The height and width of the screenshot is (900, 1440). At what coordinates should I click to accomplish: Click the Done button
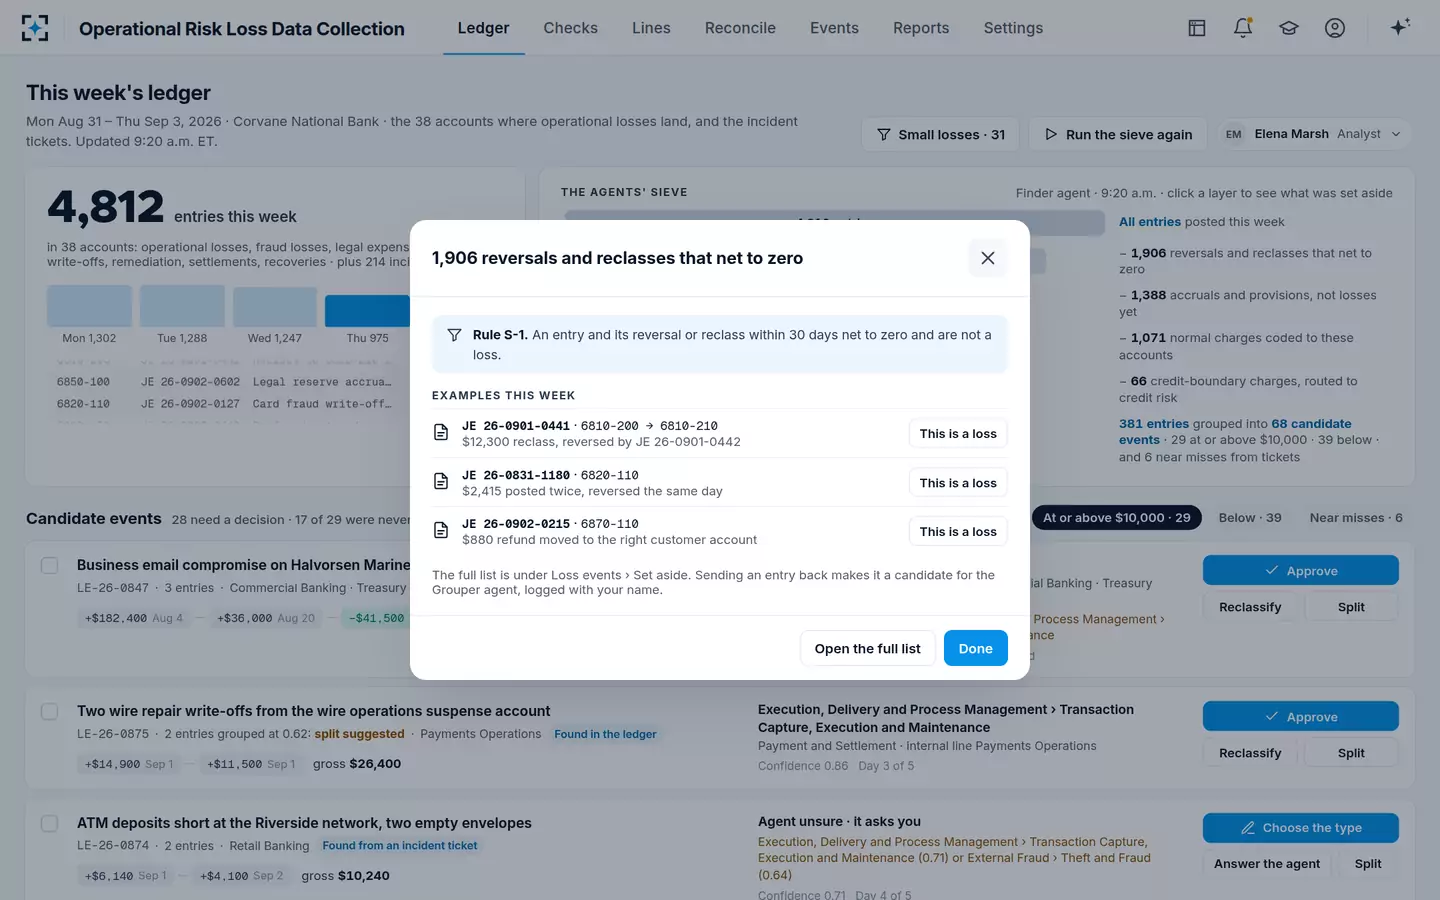975,648
